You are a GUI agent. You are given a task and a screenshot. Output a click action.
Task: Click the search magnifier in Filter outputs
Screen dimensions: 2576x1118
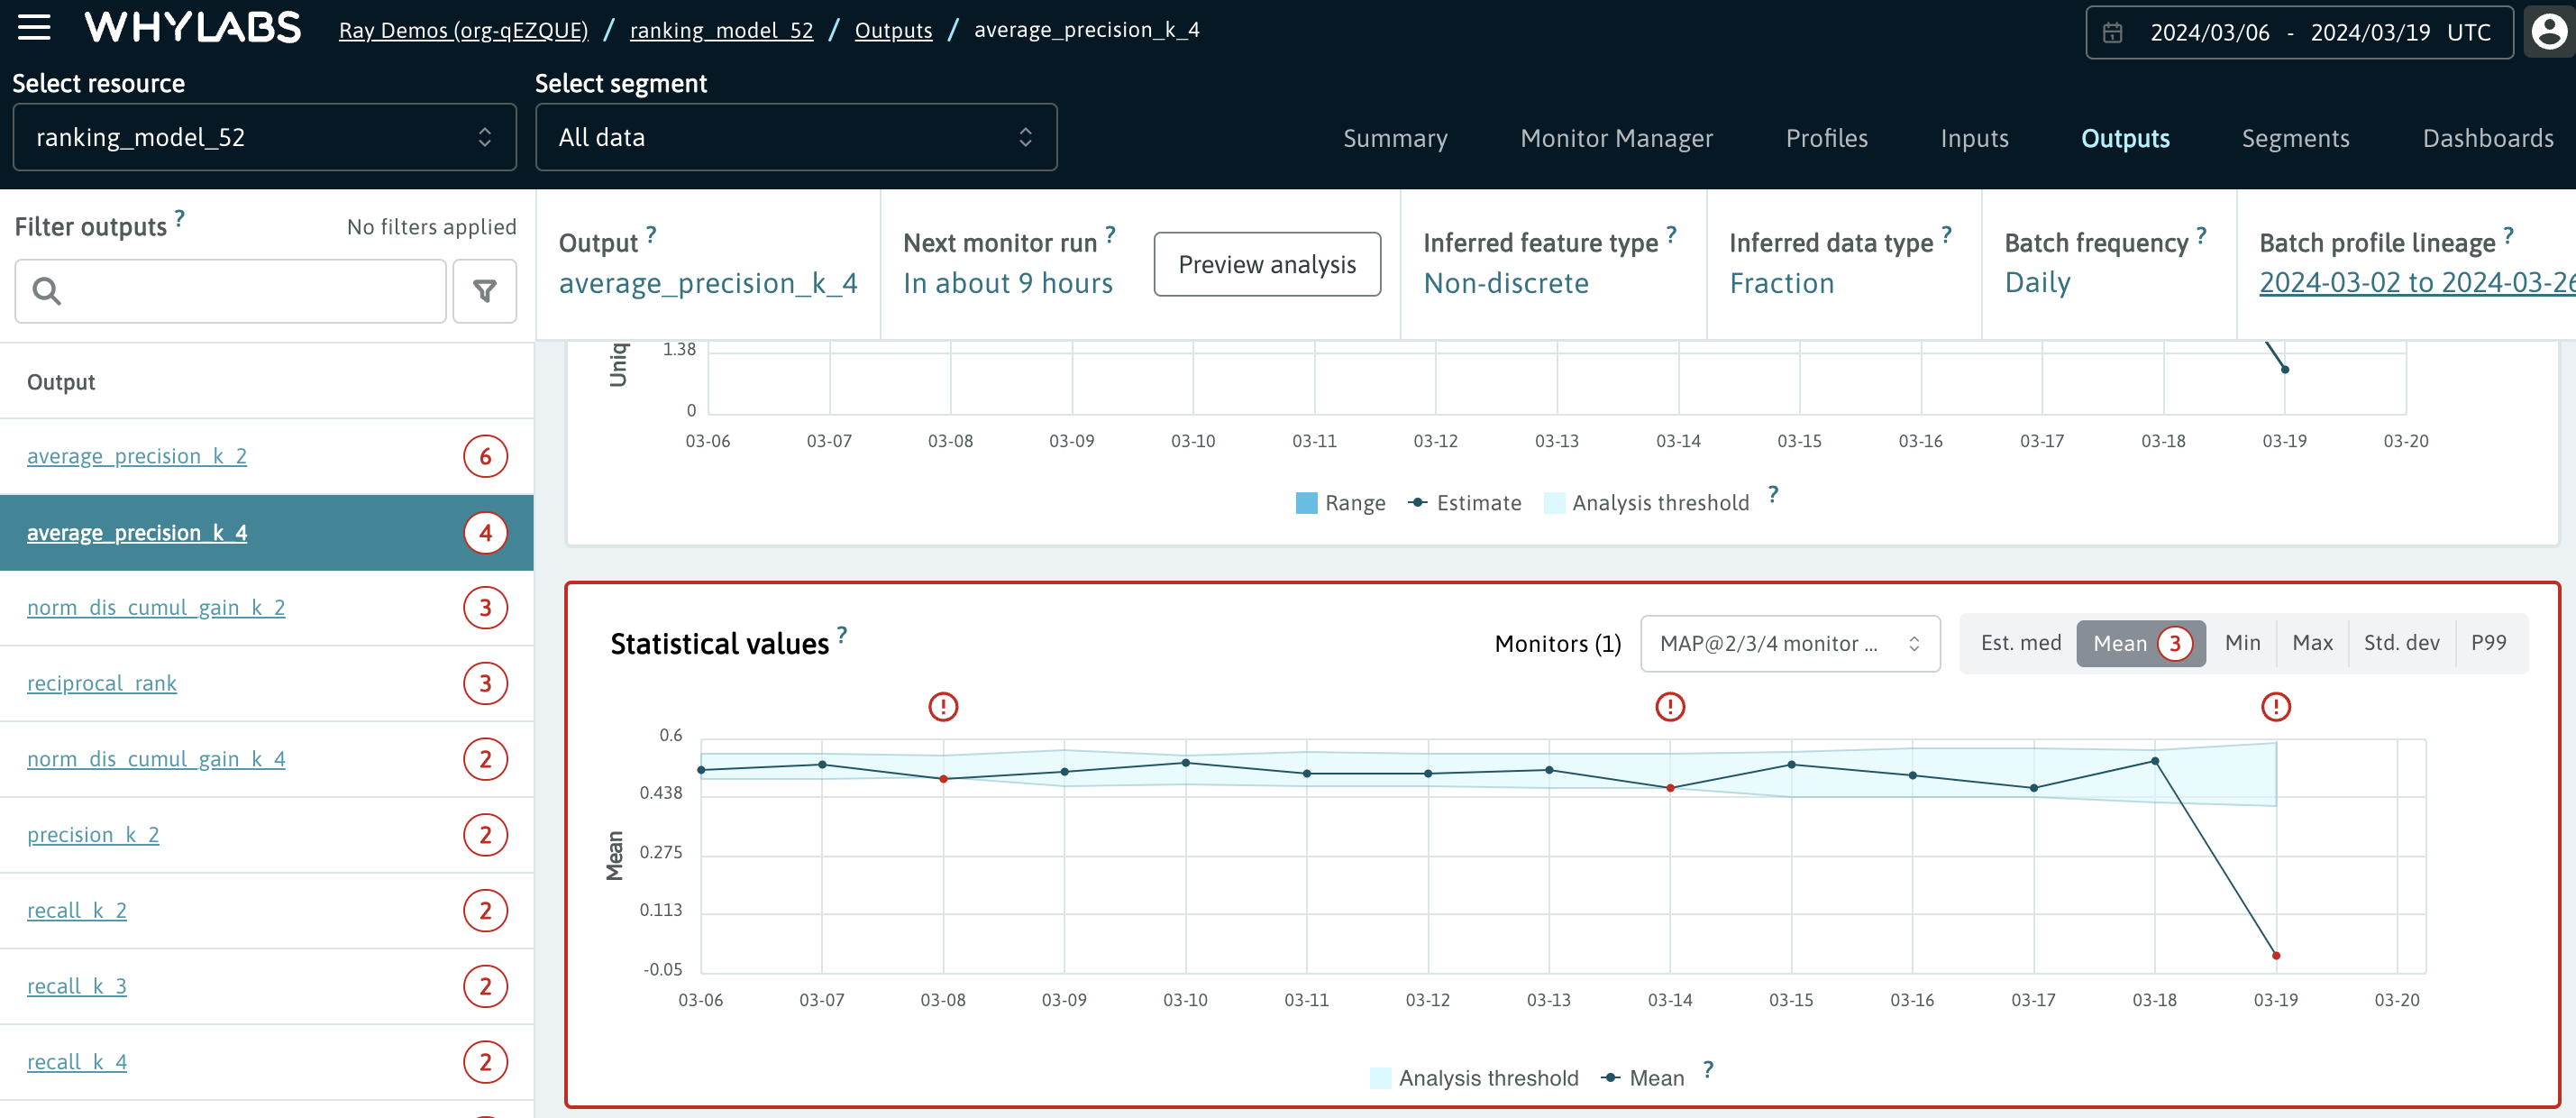(x=47, y=290)
